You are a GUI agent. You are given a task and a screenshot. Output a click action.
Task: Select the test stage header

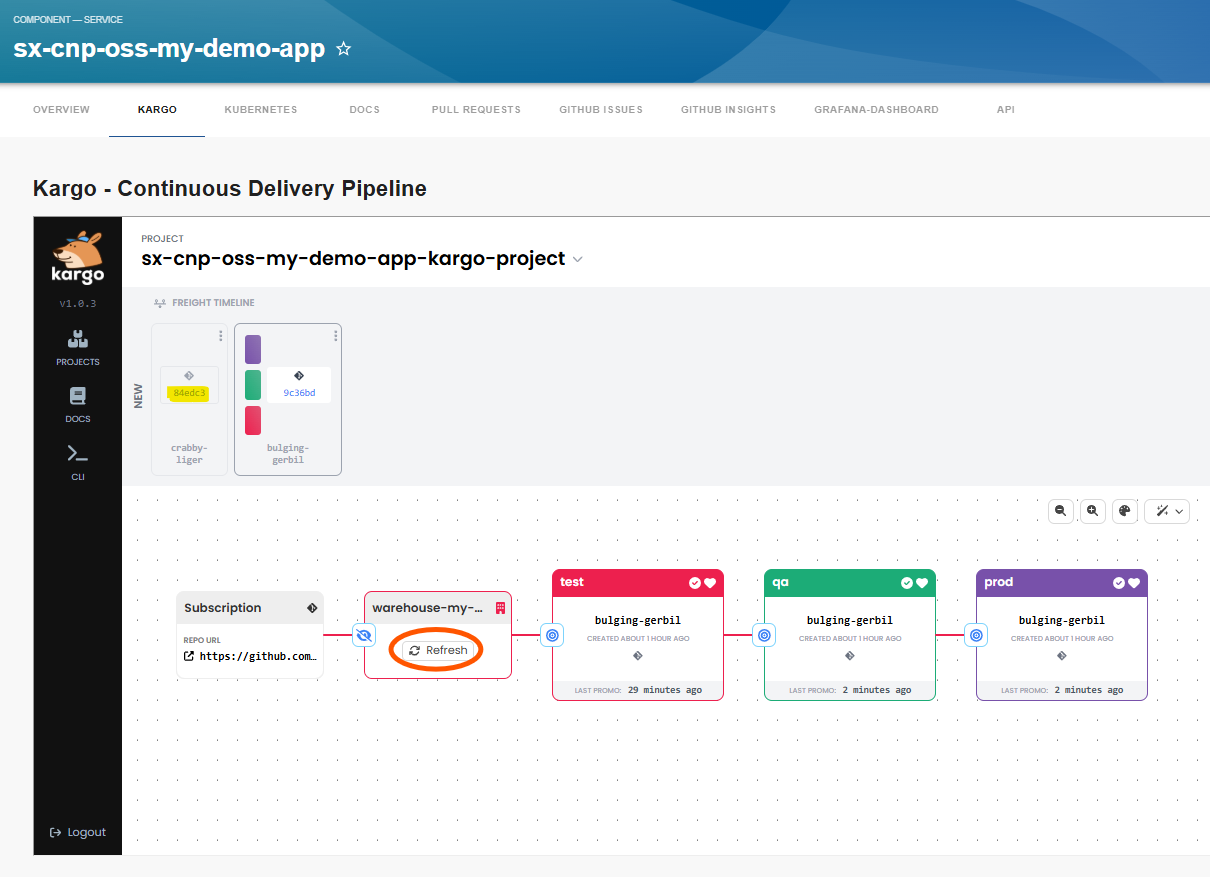[x=638, y=583]
